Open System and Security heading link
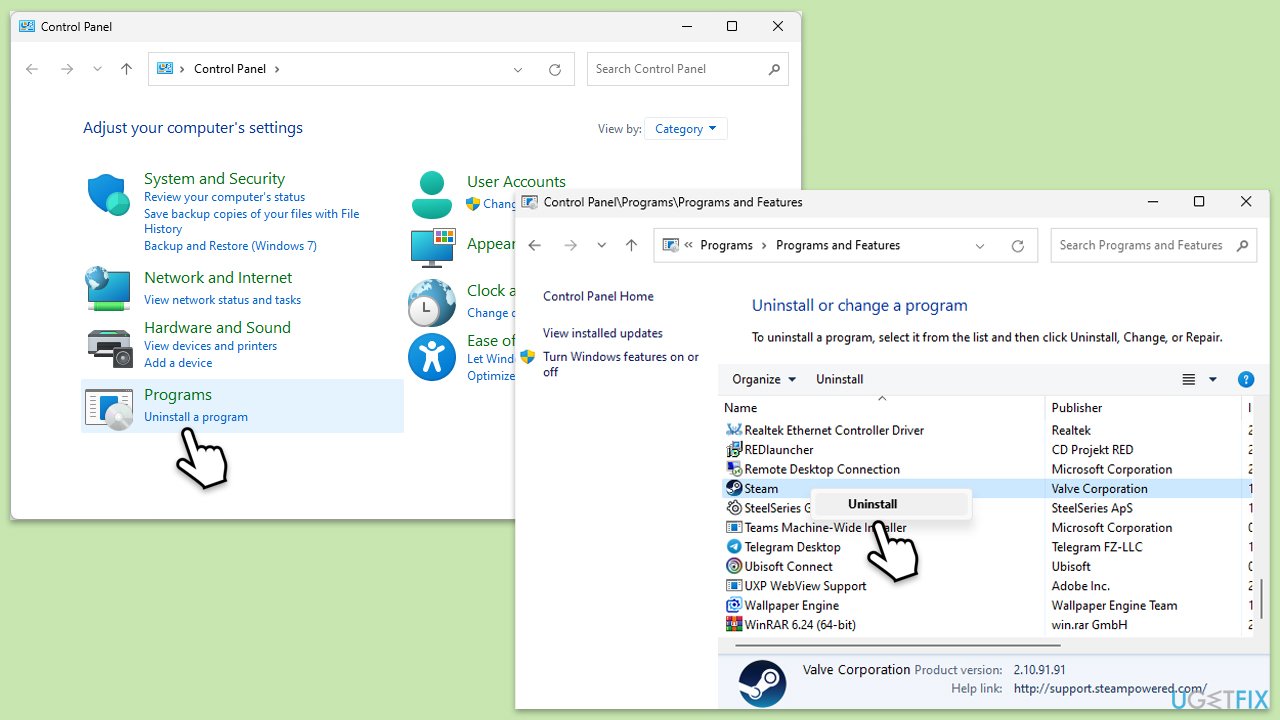The image size is (1280, 720). pos(214,179)
